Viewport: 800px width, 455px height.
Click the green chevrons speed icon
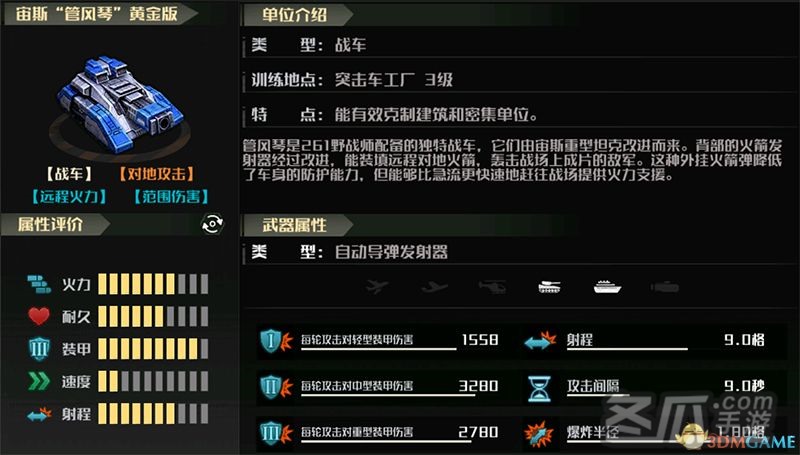[39, 381]
